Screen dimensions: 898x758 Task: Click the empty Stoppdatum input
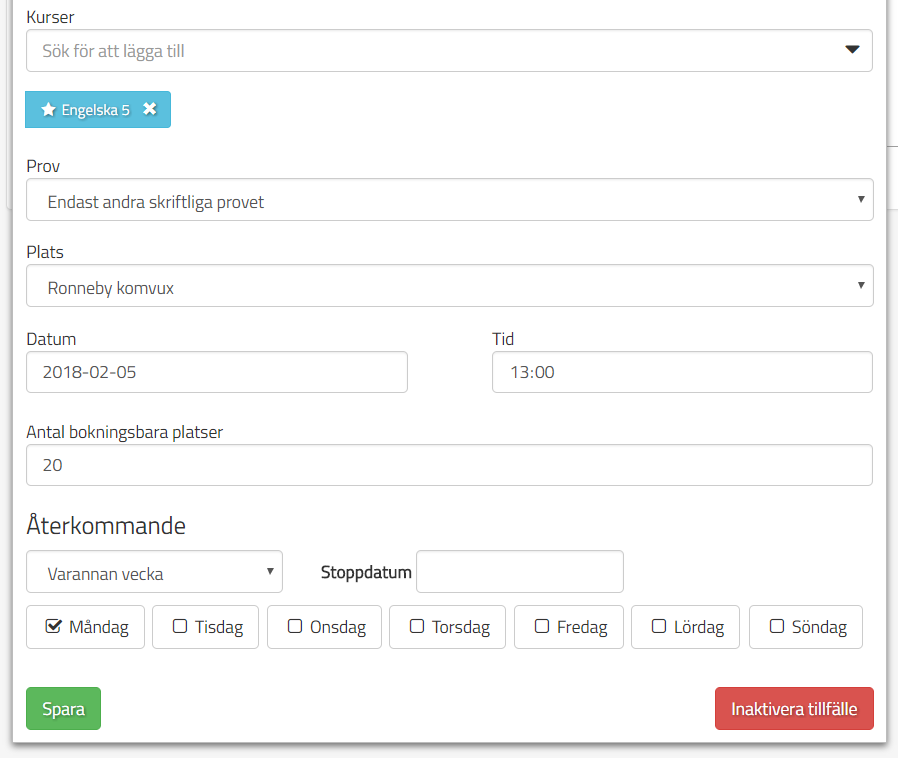519,572
